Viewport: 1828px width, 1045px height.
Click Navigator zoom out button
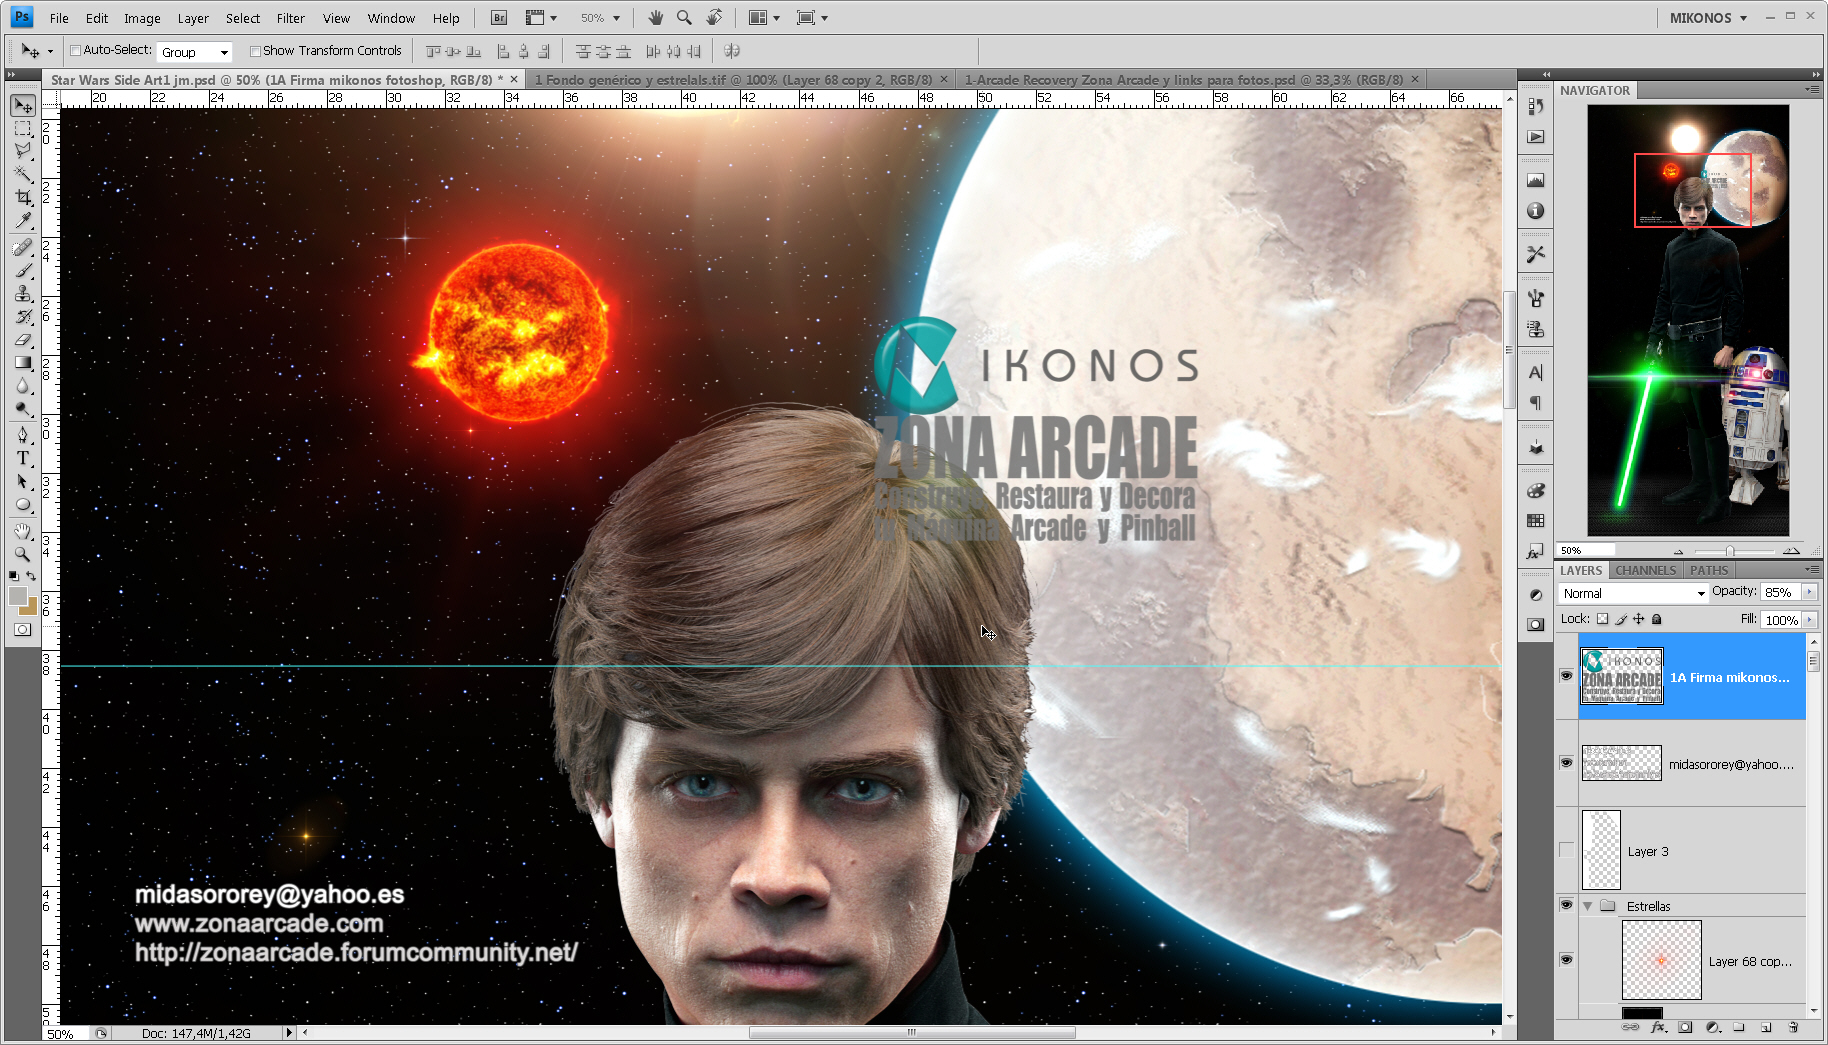(x=1678, y=551)
